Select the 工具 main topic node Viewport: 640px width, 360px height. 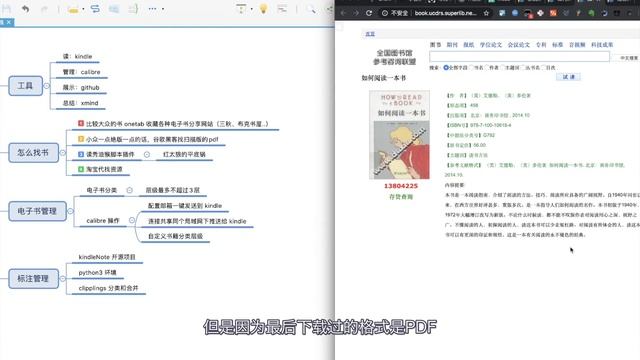click(x=25, y=86)
